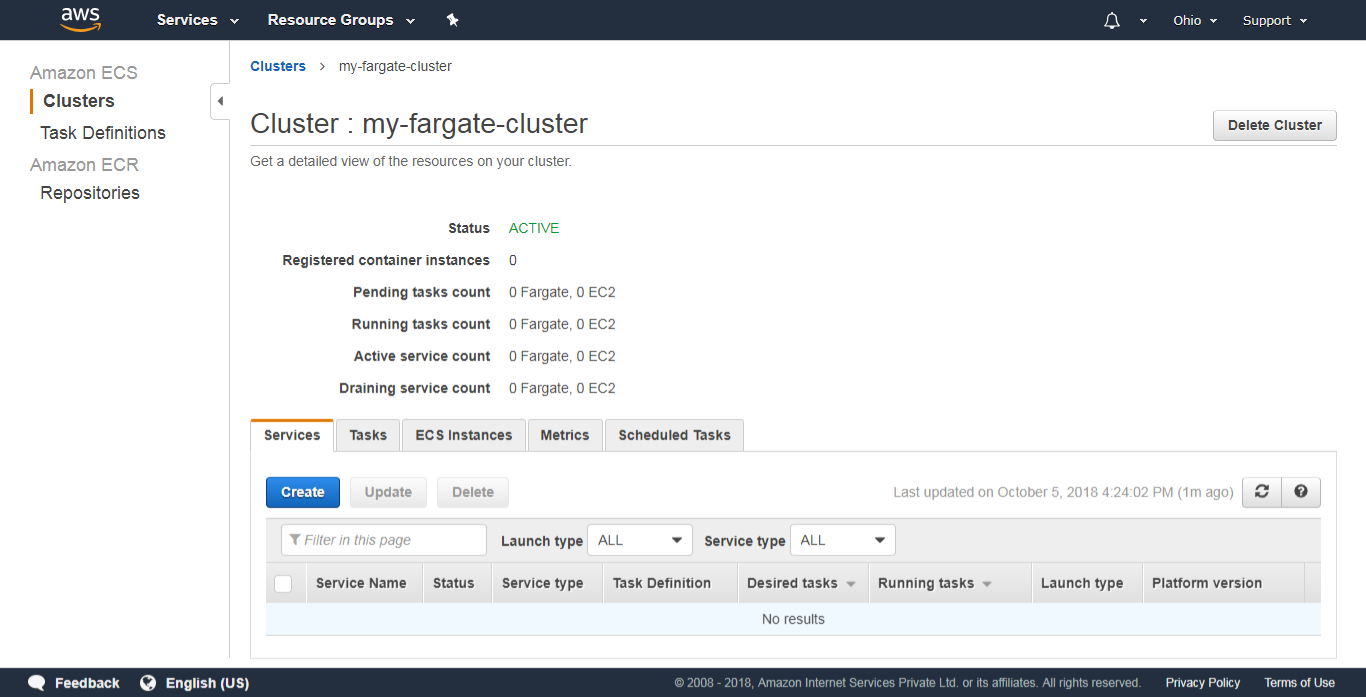Open the Metrics tab
Screen dimensions: 1366x697
click(565, 435)
